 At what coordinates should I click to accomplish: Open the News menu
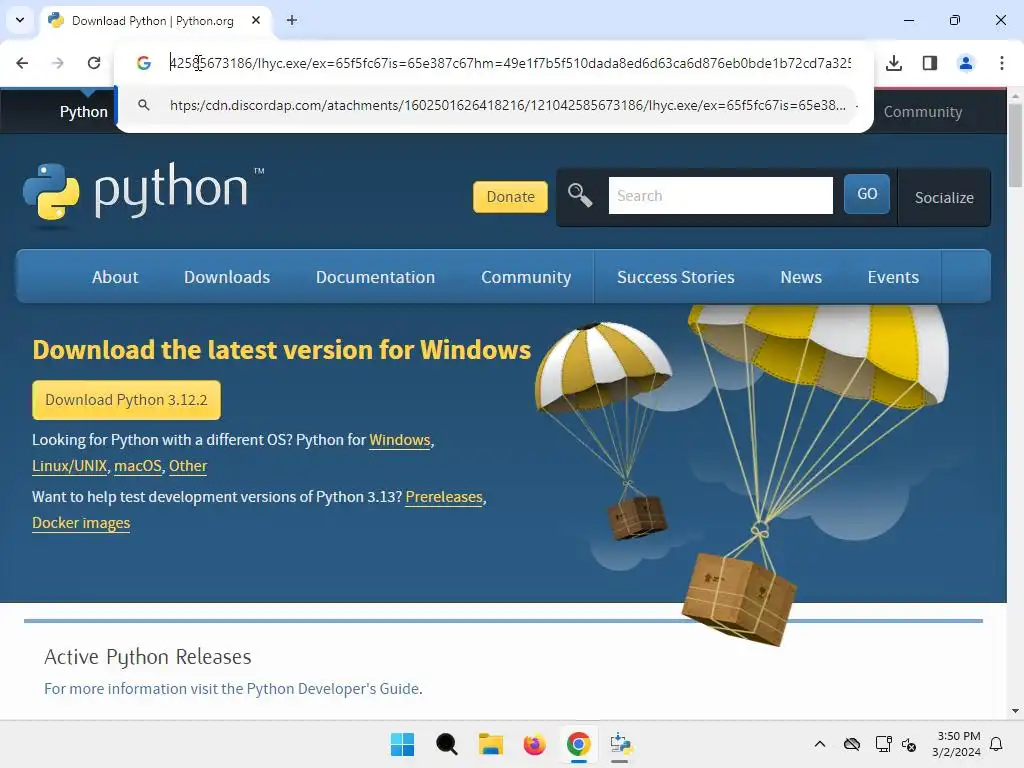click(x=801, y=277)
